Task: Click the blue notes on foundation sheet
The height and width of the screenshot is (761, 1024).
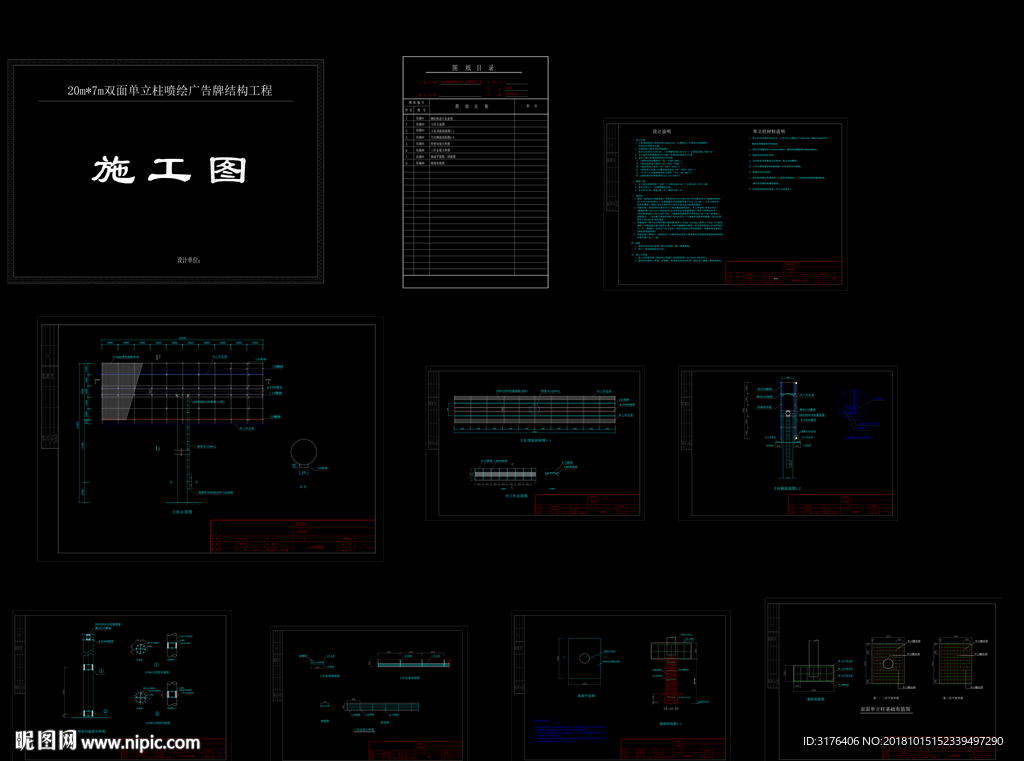Action: pyautogui.click(x=568, y=732)
